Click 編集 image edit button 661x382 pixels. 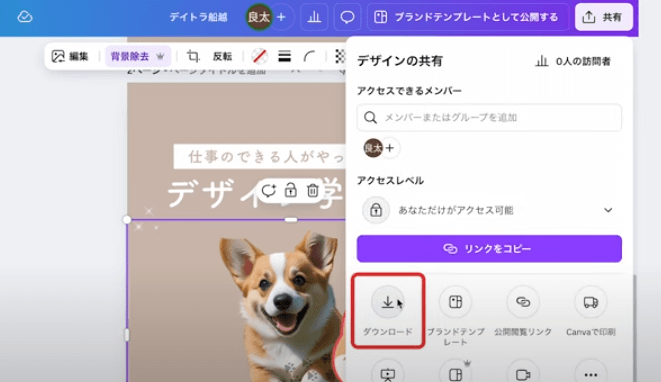coord(70,56)
